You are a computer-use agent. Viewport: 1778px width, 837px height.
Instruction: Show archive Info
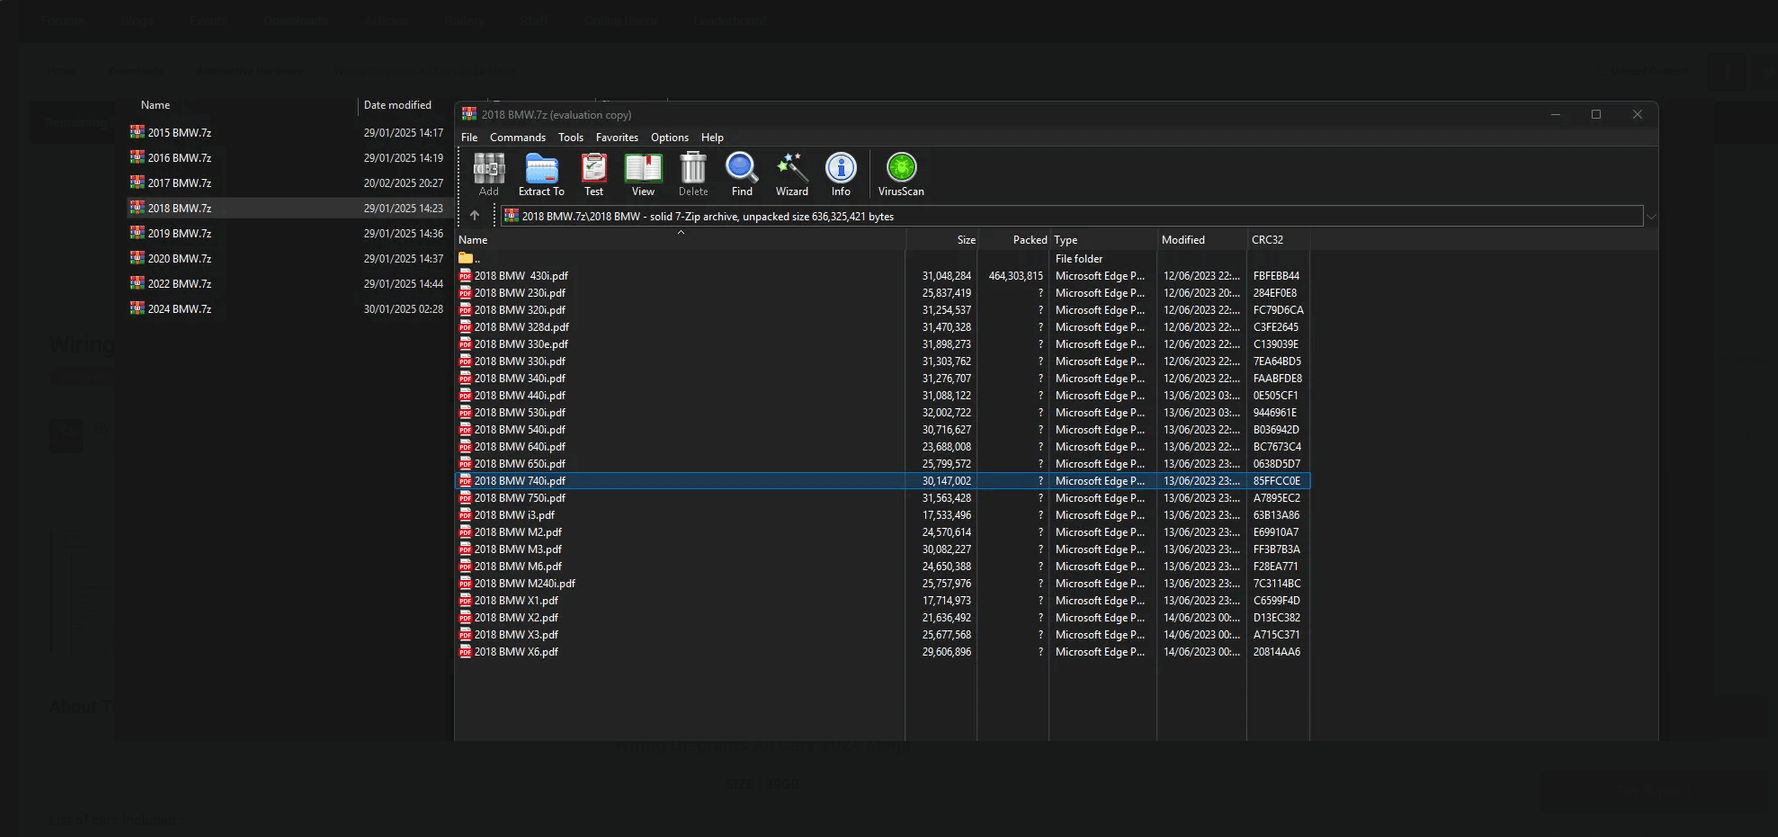[x=841, y=174]
